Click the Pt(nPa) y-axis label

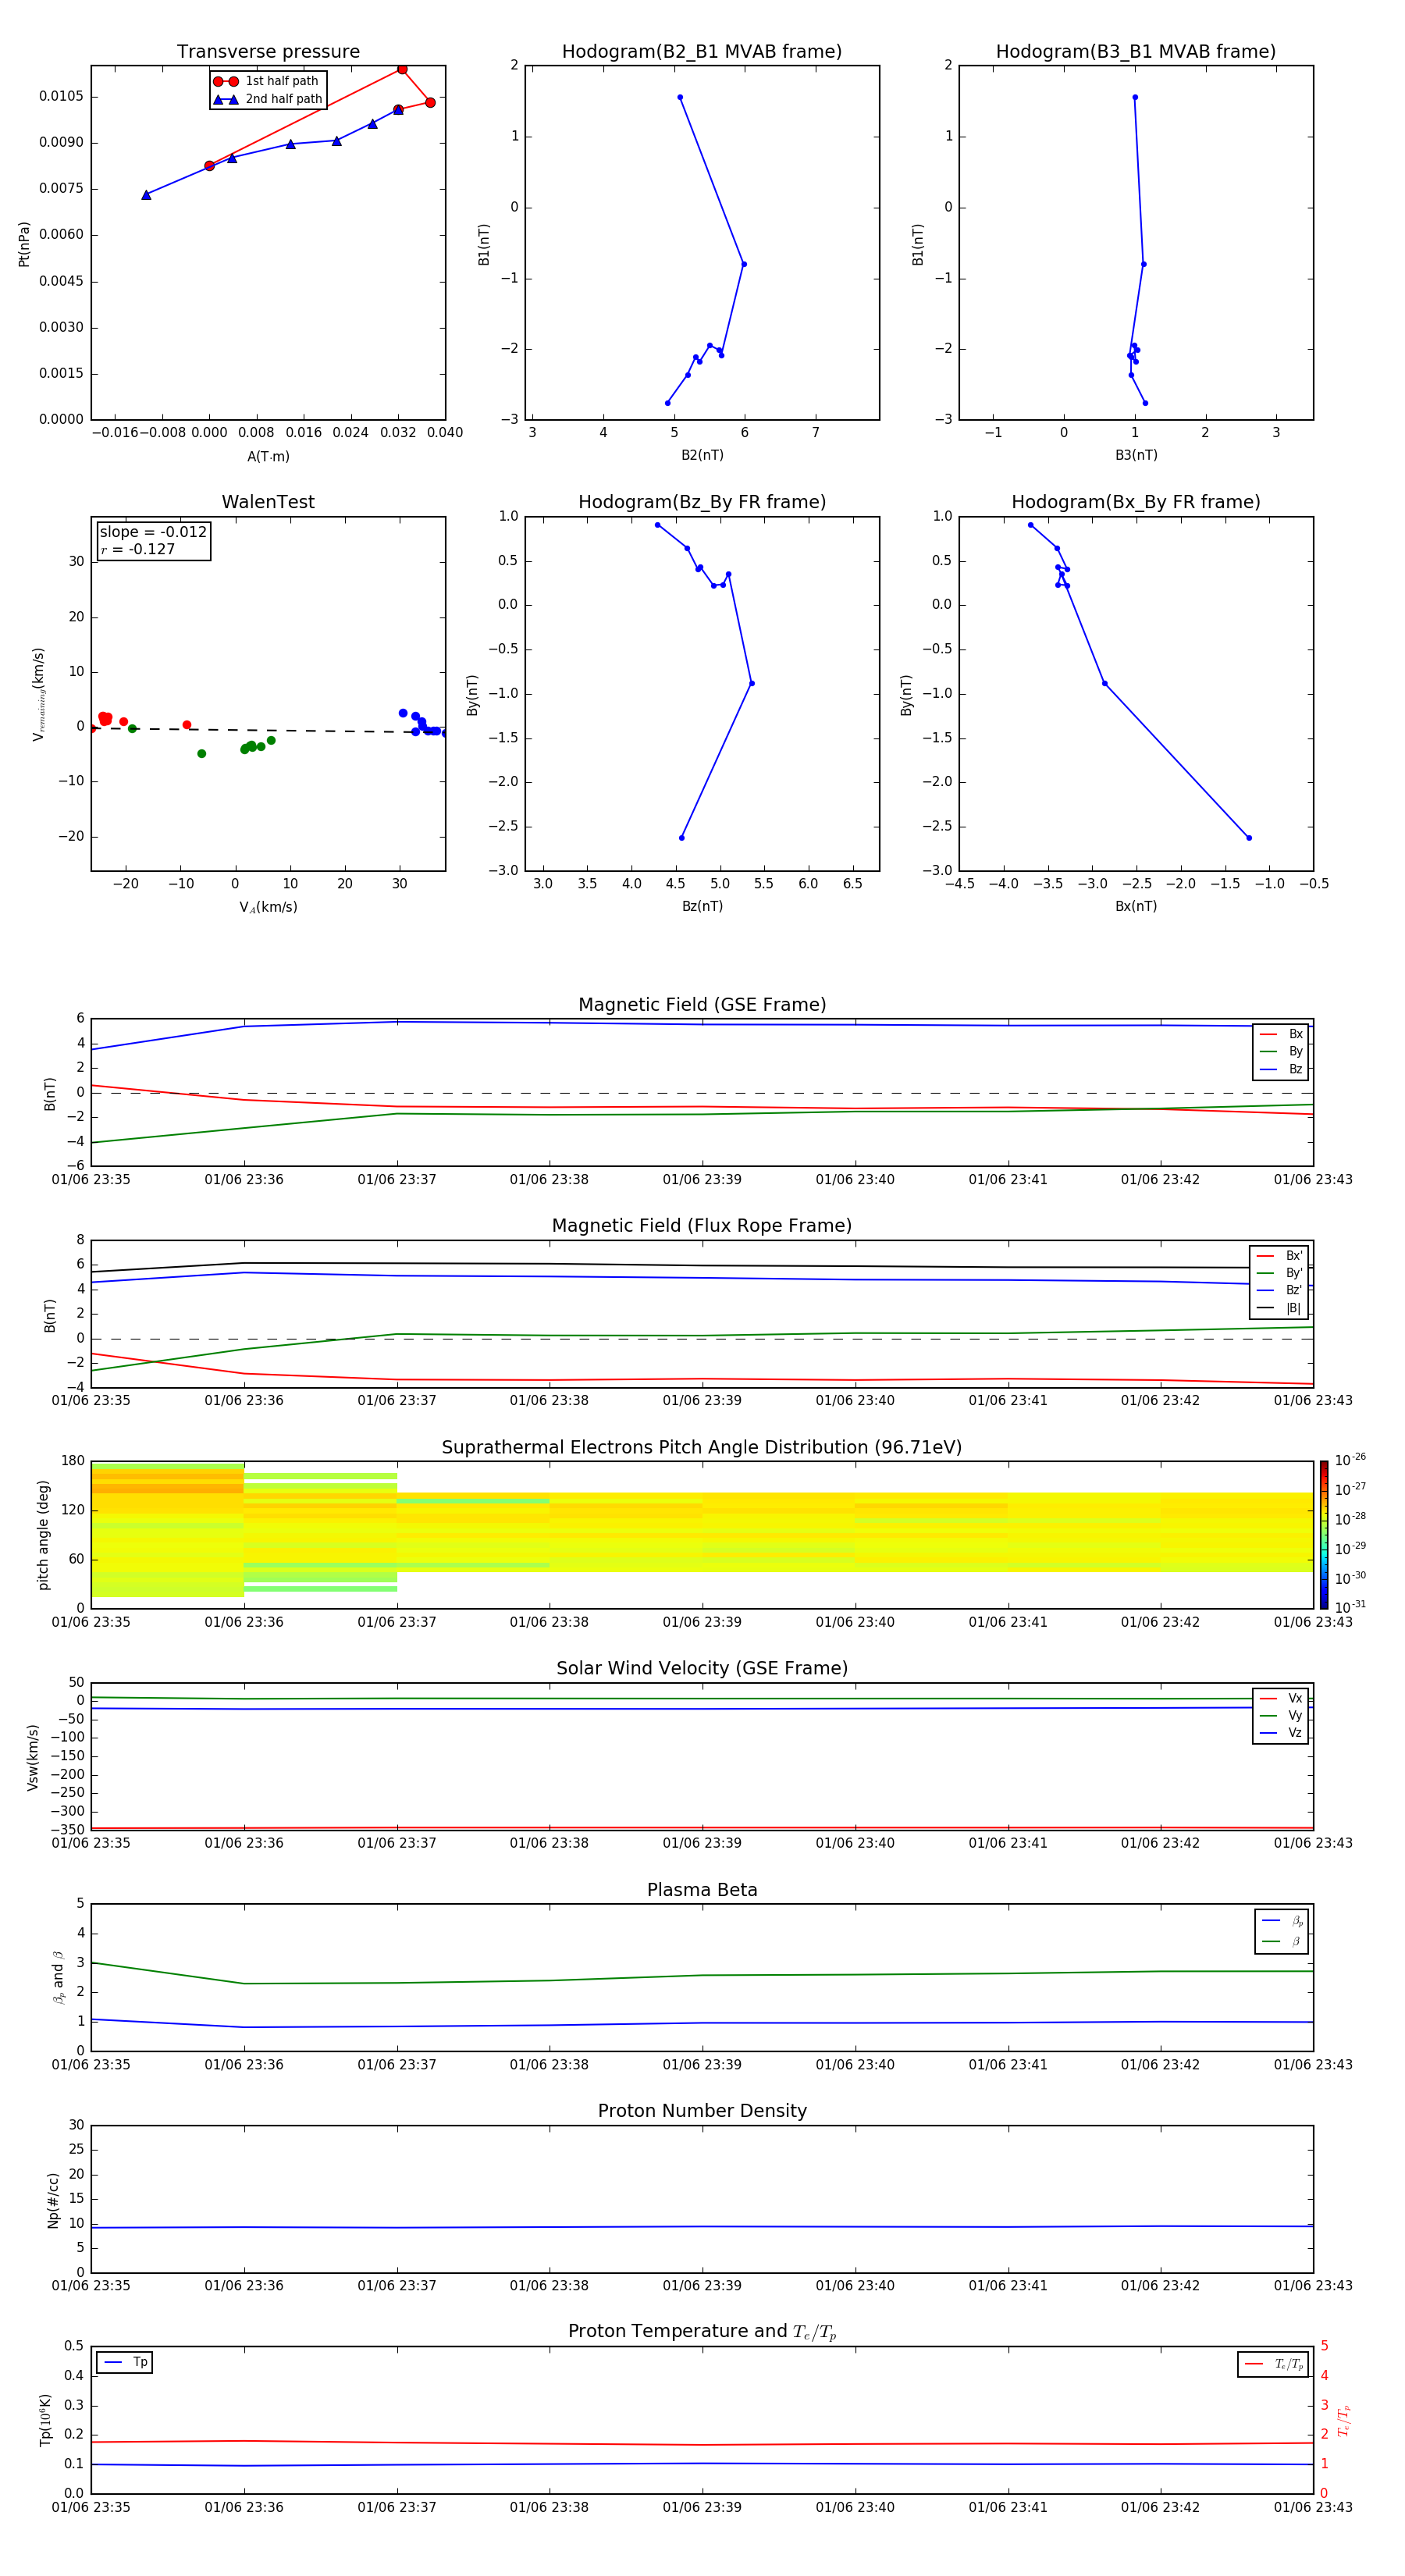(24, 244)
